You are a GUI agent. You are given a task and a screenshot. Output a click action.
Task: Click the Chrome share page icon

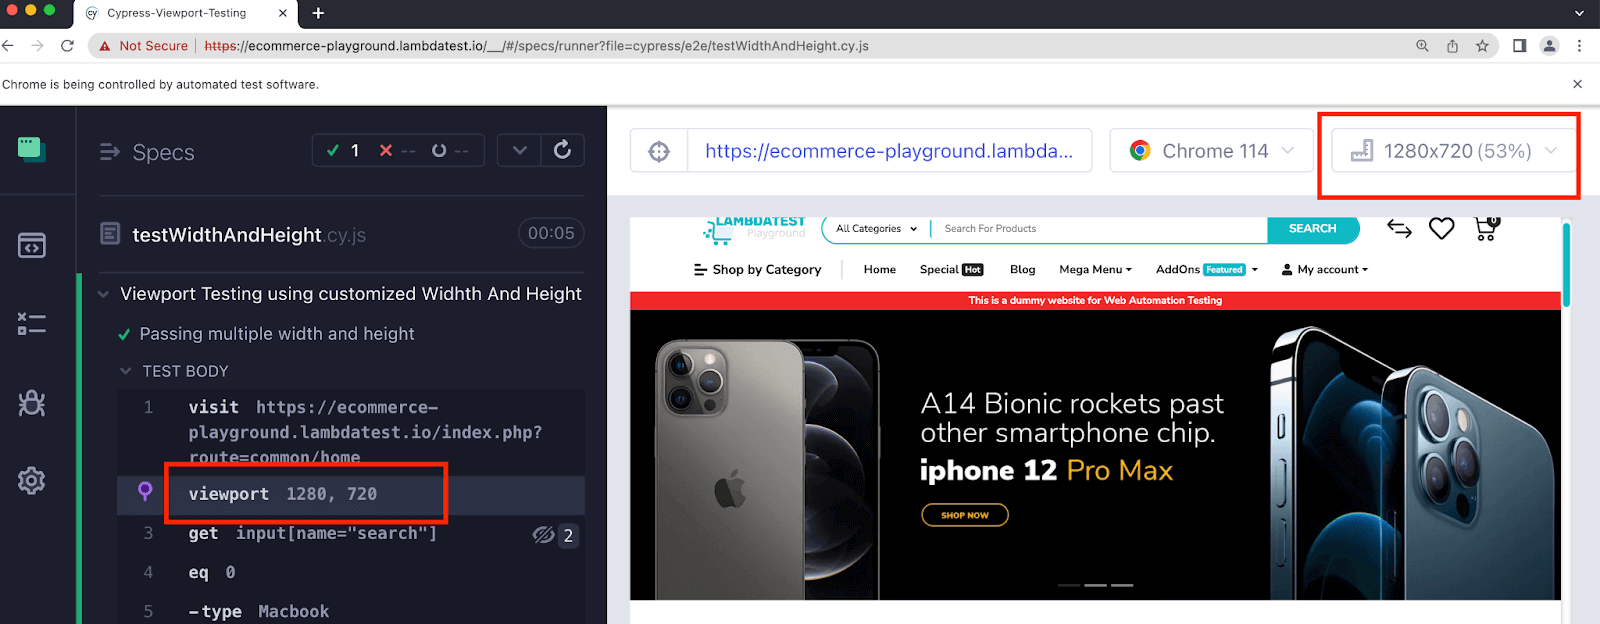click(1452, 46)
